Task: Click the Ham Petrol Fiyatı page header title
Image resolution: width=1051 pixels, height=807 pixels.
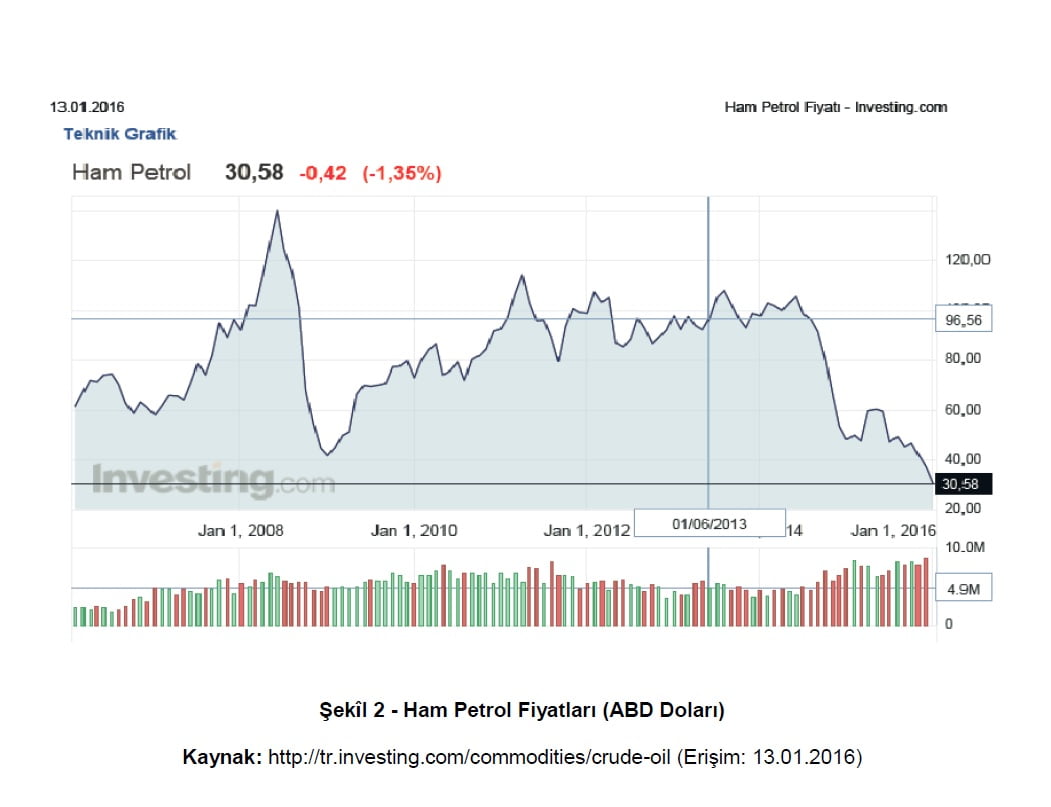Action: 835,107
